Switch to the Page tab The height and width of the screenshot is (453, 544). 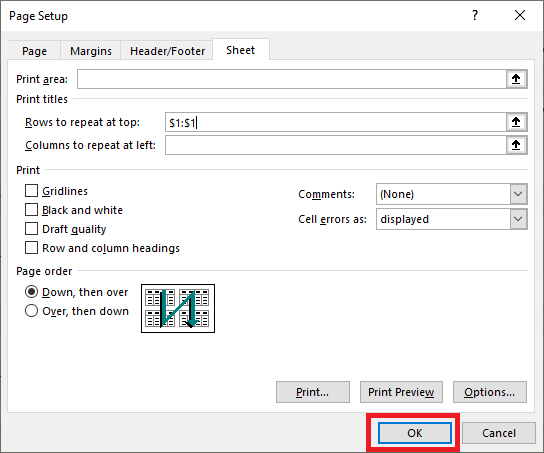(34, 51)
